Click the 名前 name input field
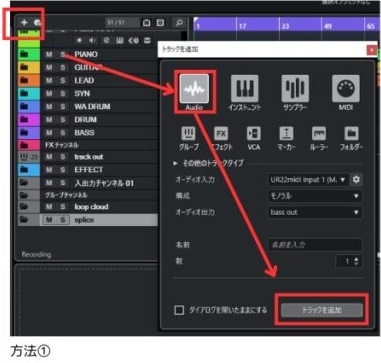Viewport: 381px width, 363px height. 315,245
